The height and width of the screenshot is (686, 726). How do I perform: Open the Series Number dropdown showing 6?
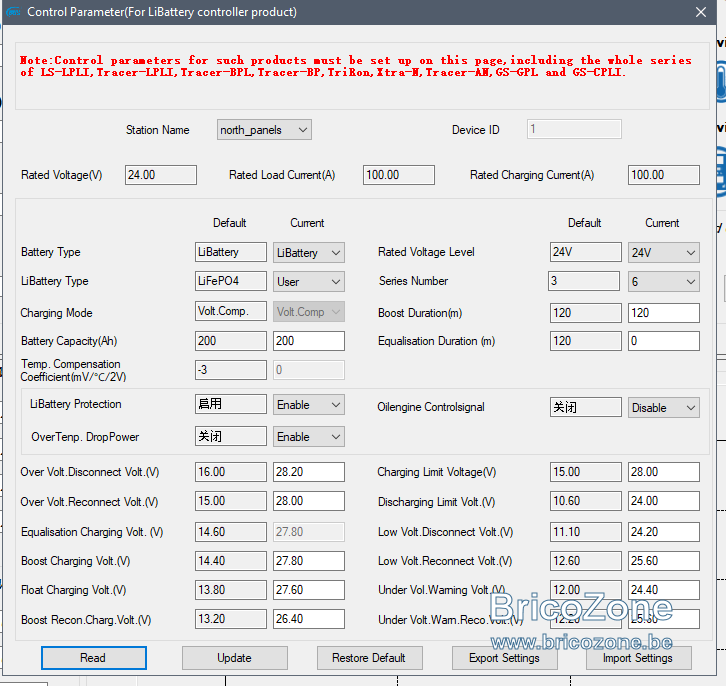click(x=663, y=281)
